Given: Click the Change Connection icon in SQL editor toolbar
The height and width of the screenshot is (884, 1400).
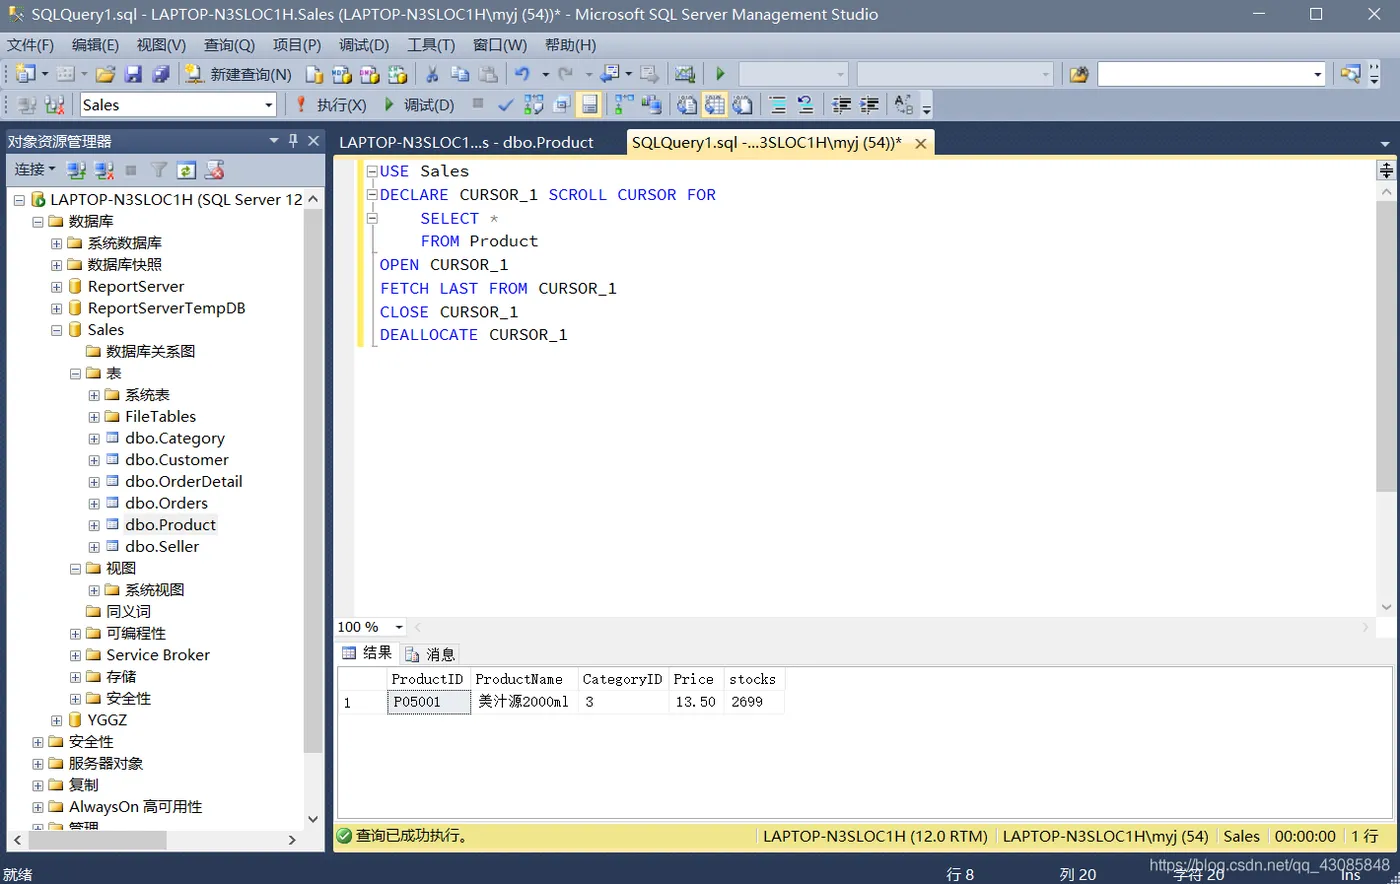Looking at the screenshot, I should coord(54,104).
